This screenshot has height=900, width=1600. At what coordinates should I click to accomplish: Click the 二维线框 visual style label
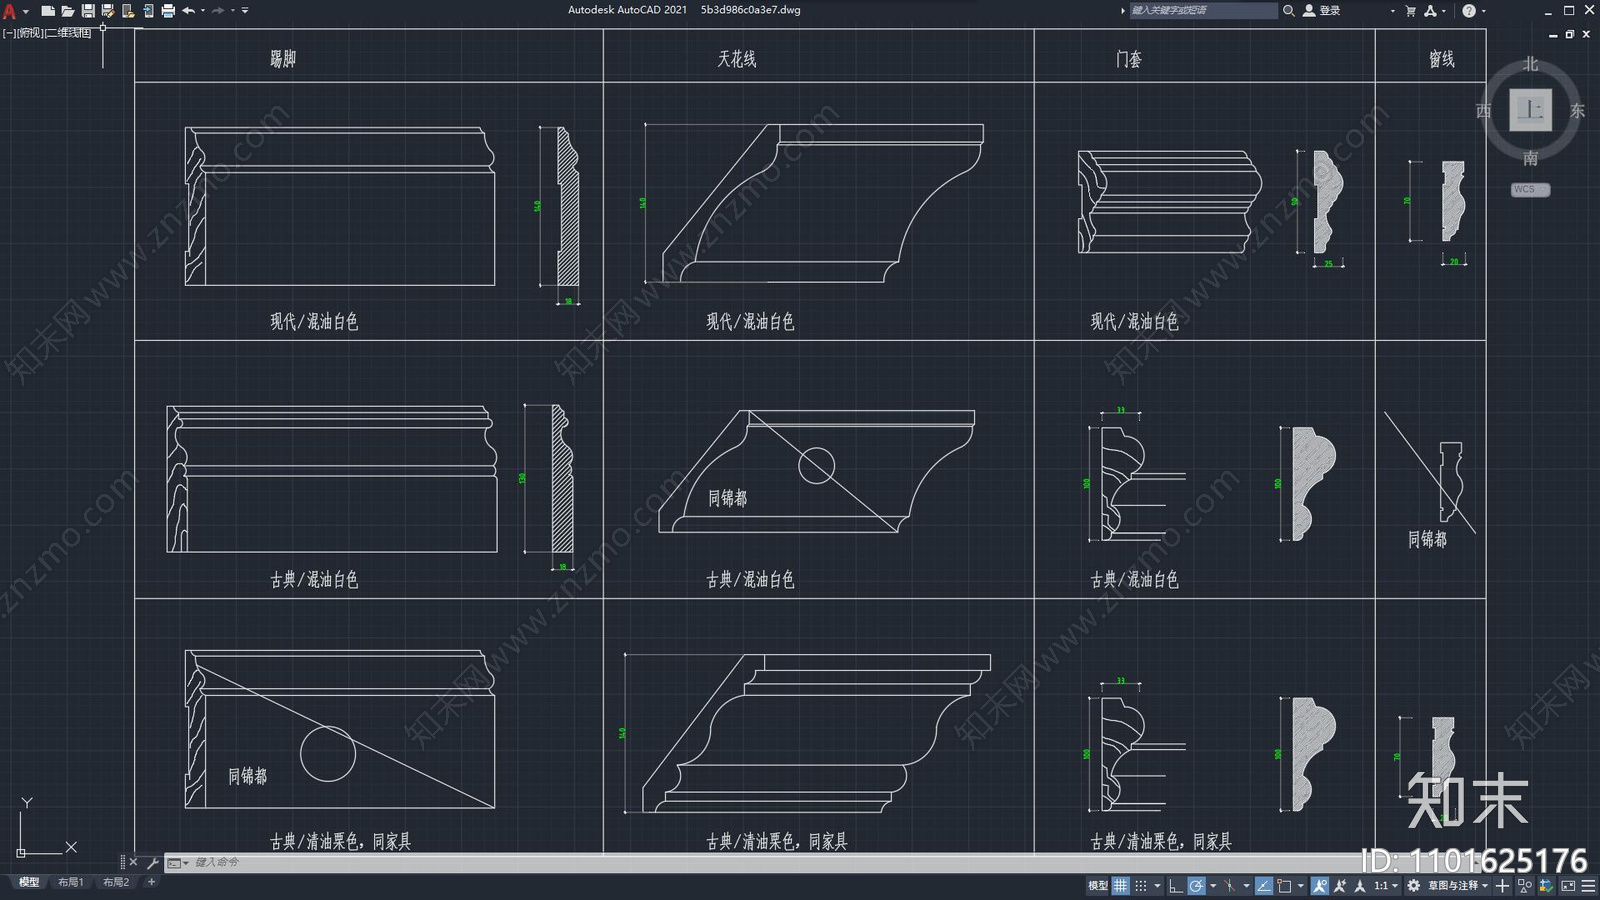coord(69,33)
